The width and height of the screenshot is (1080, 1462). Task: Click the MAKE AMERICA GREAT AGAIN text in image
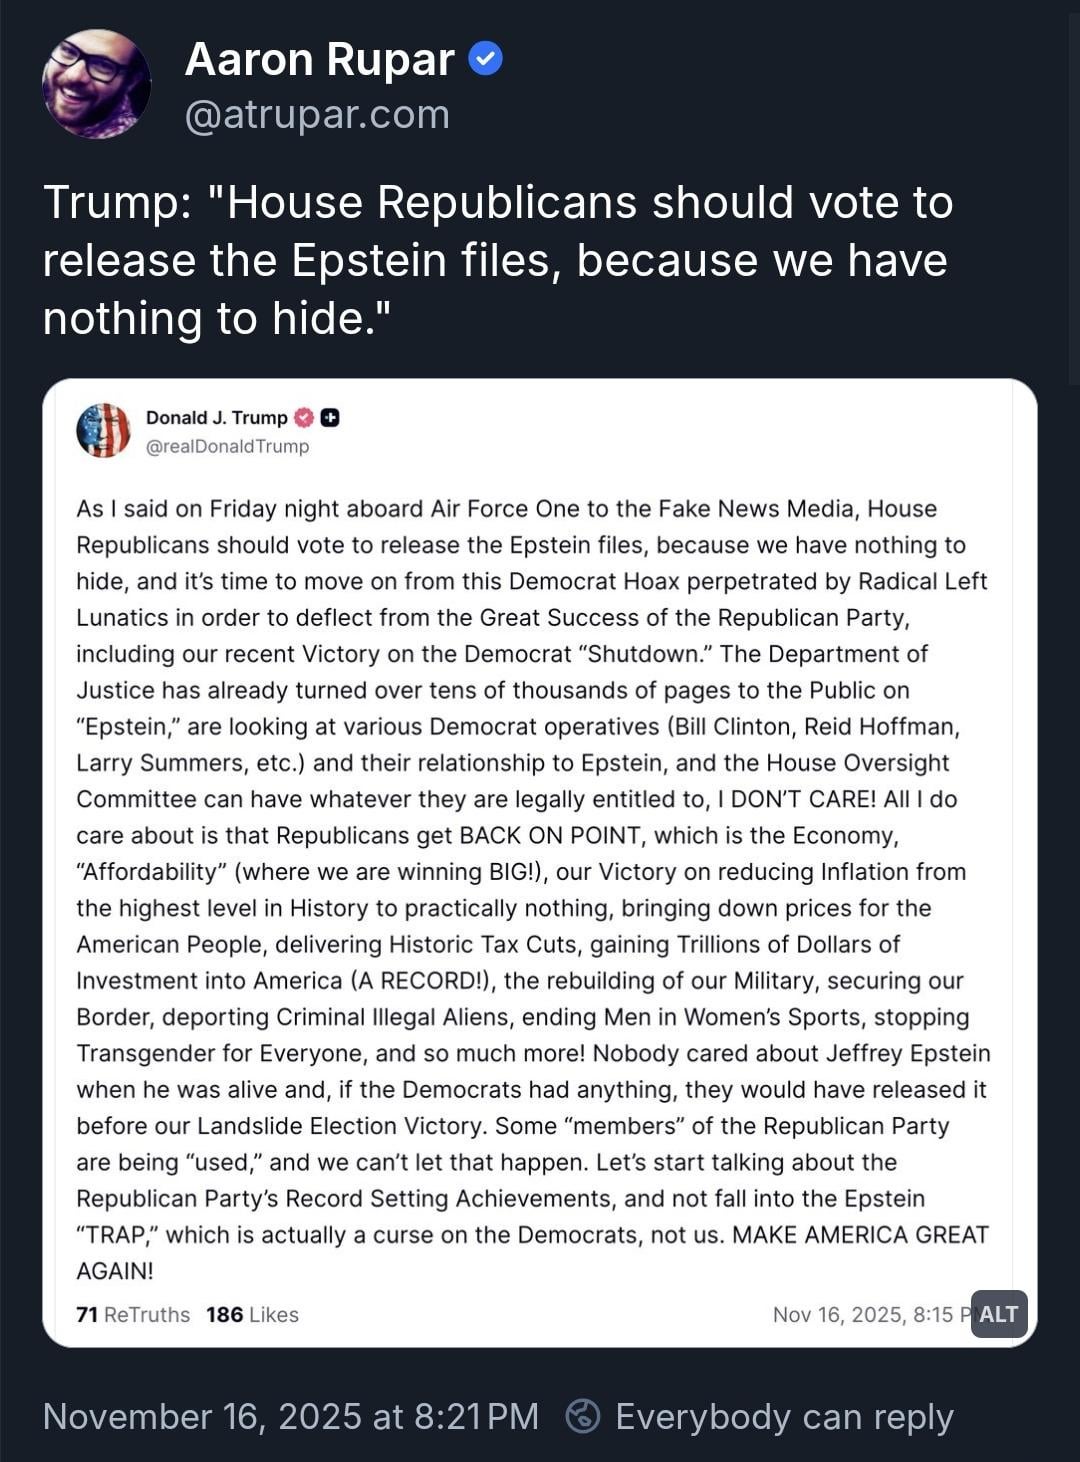[x=860, y=1235]
